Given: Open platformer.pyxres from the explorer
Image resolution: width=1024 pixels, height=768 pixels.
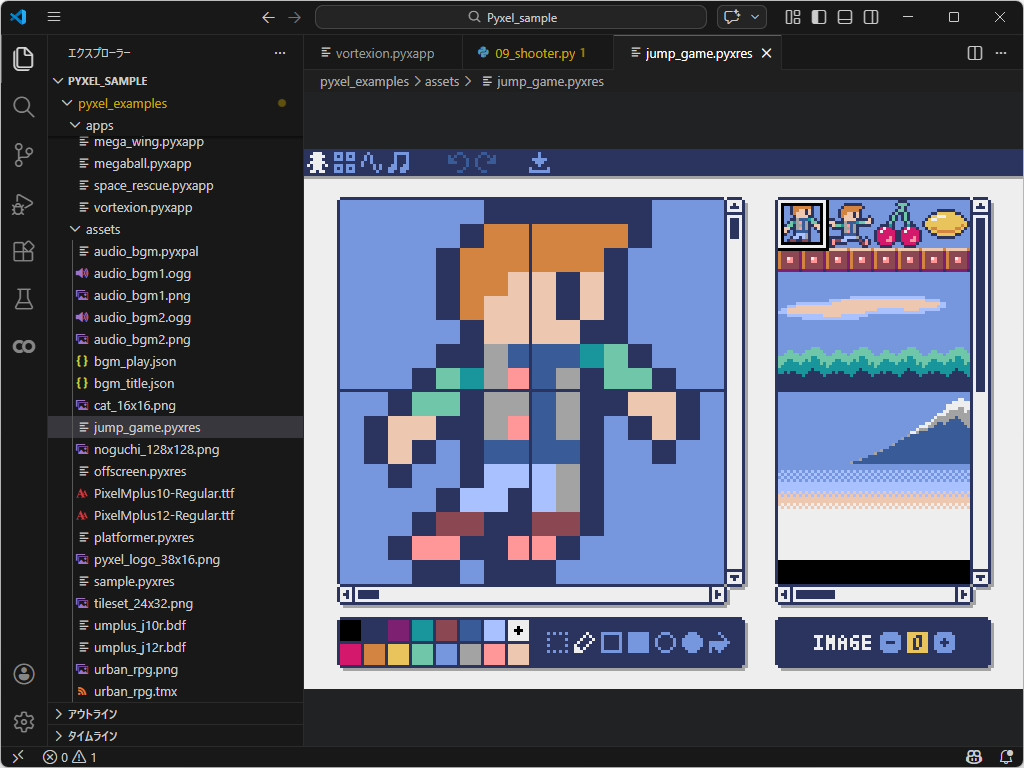Looking at the screenshot, I should coord(143,537).
